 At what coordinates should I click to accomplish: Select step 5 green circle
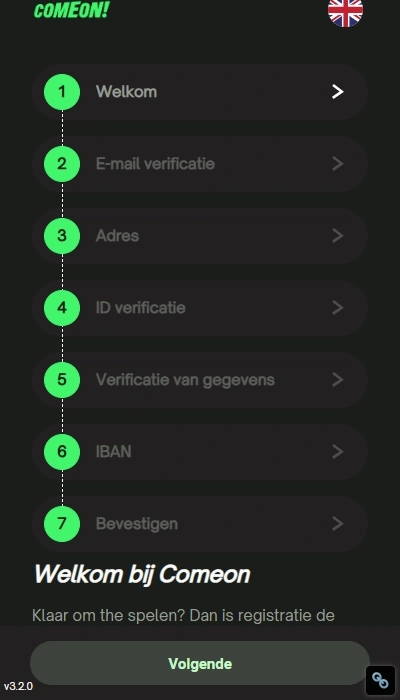tap(62, 379)
